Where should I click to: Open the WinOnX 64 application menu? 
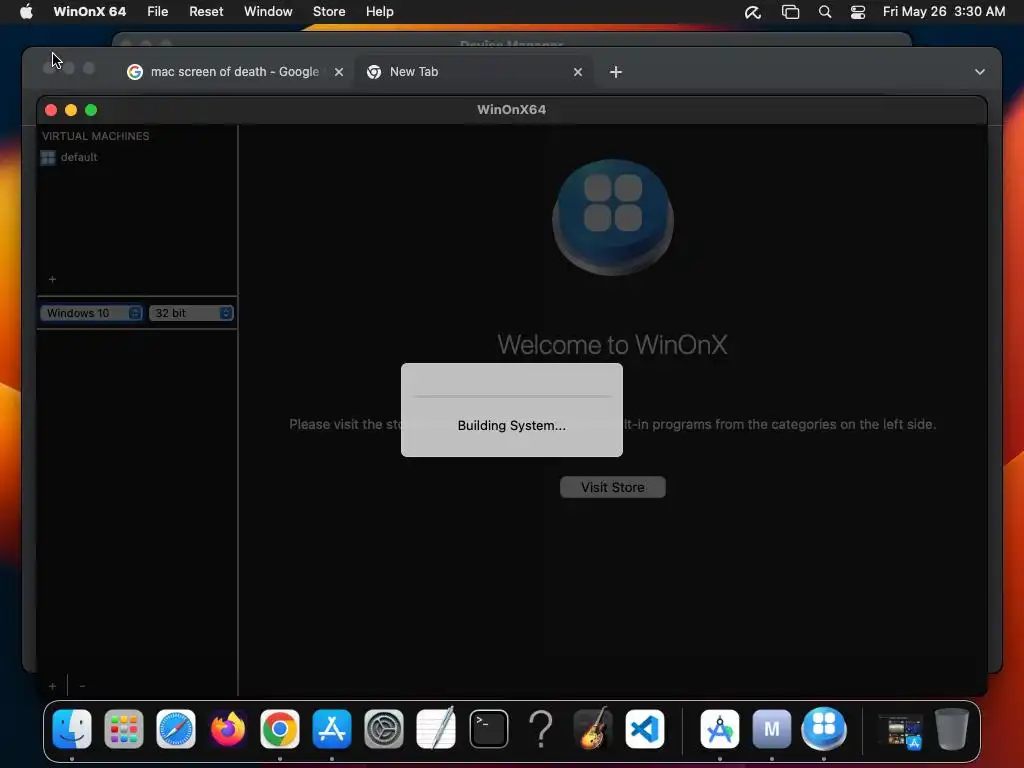(89, 12)
